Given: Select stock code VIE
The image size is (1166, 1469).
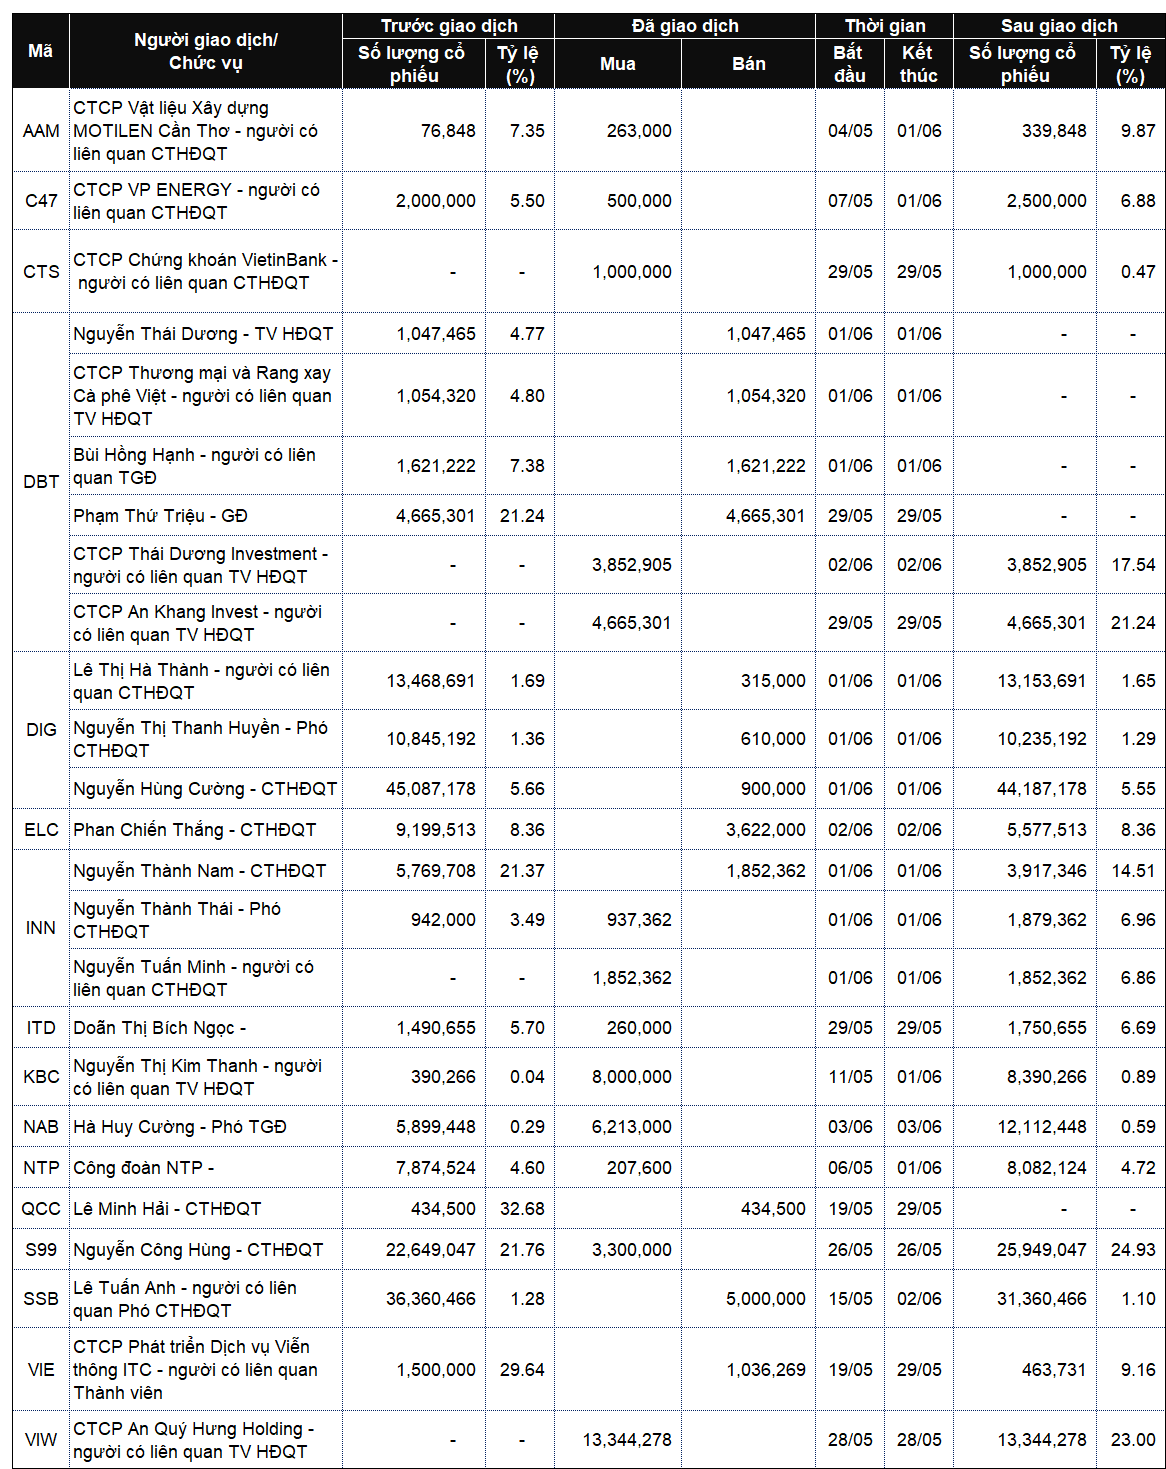Looking at the screenshot, I should click(x=41, y=1370).
